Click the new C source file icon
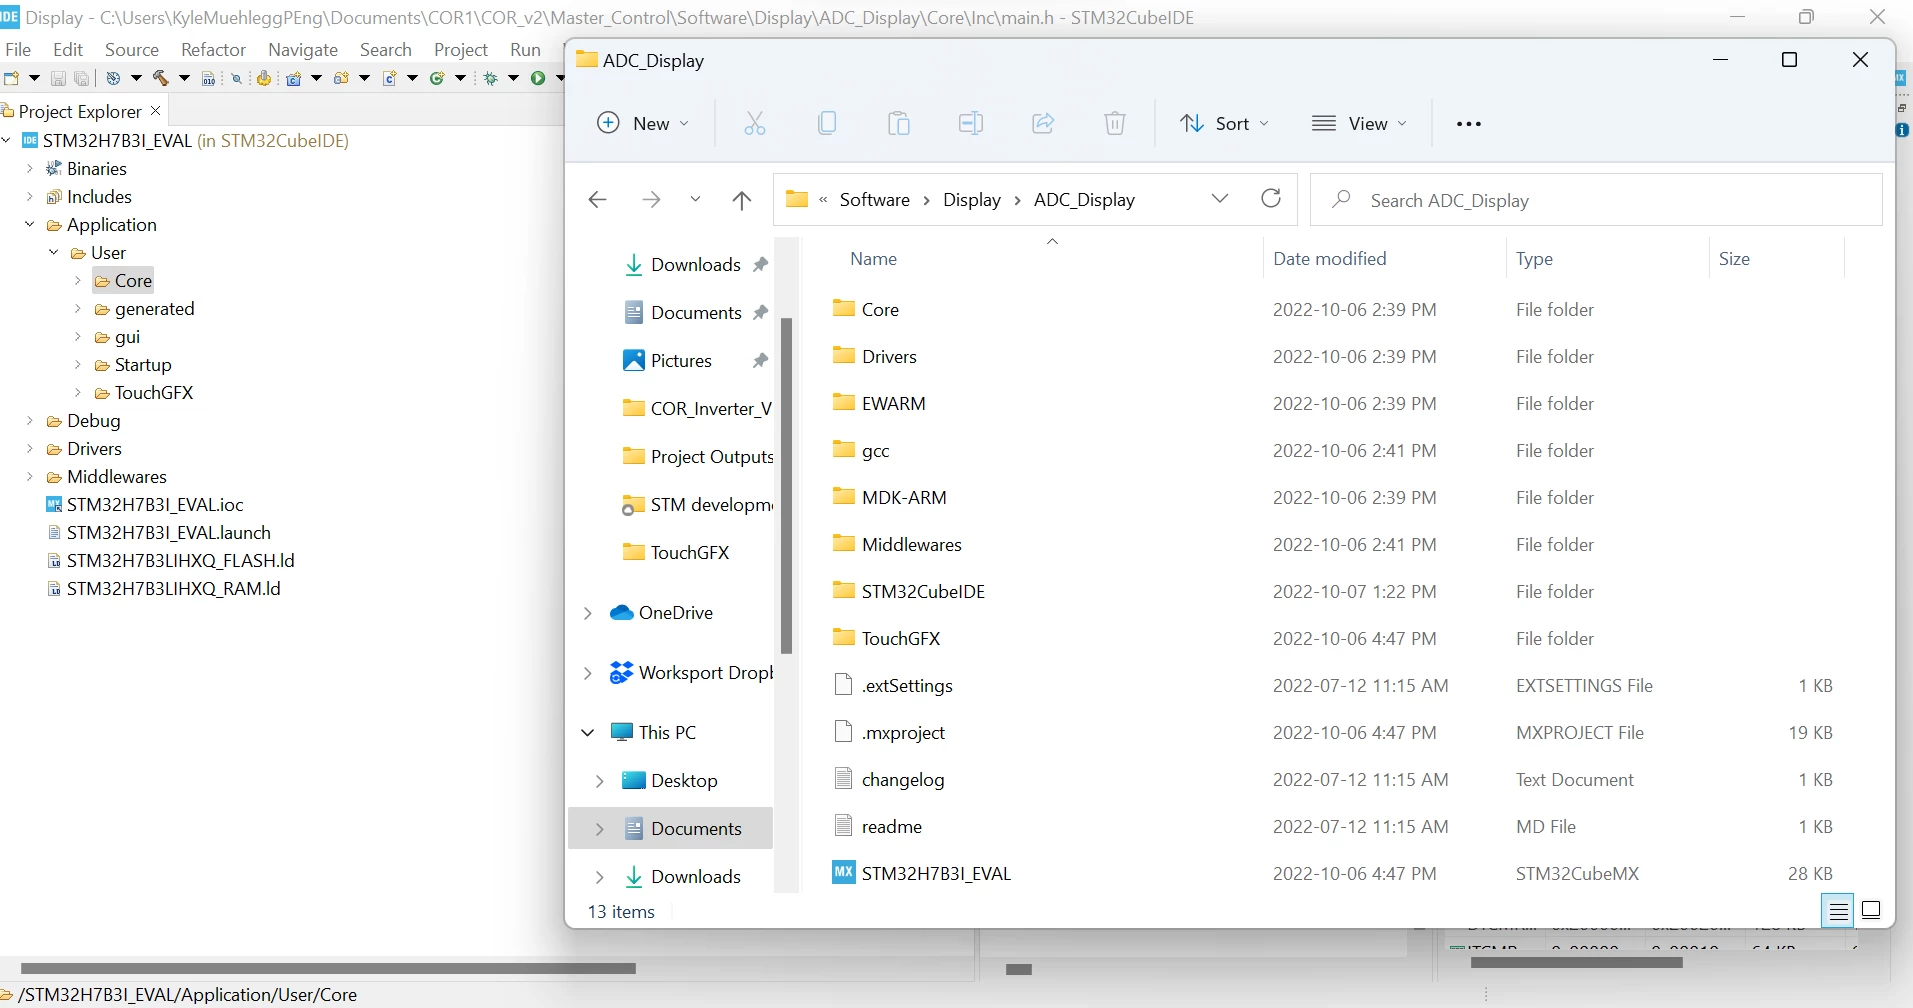The height and width of the screenshot is (1008, 1913). (x=390, y=78)
